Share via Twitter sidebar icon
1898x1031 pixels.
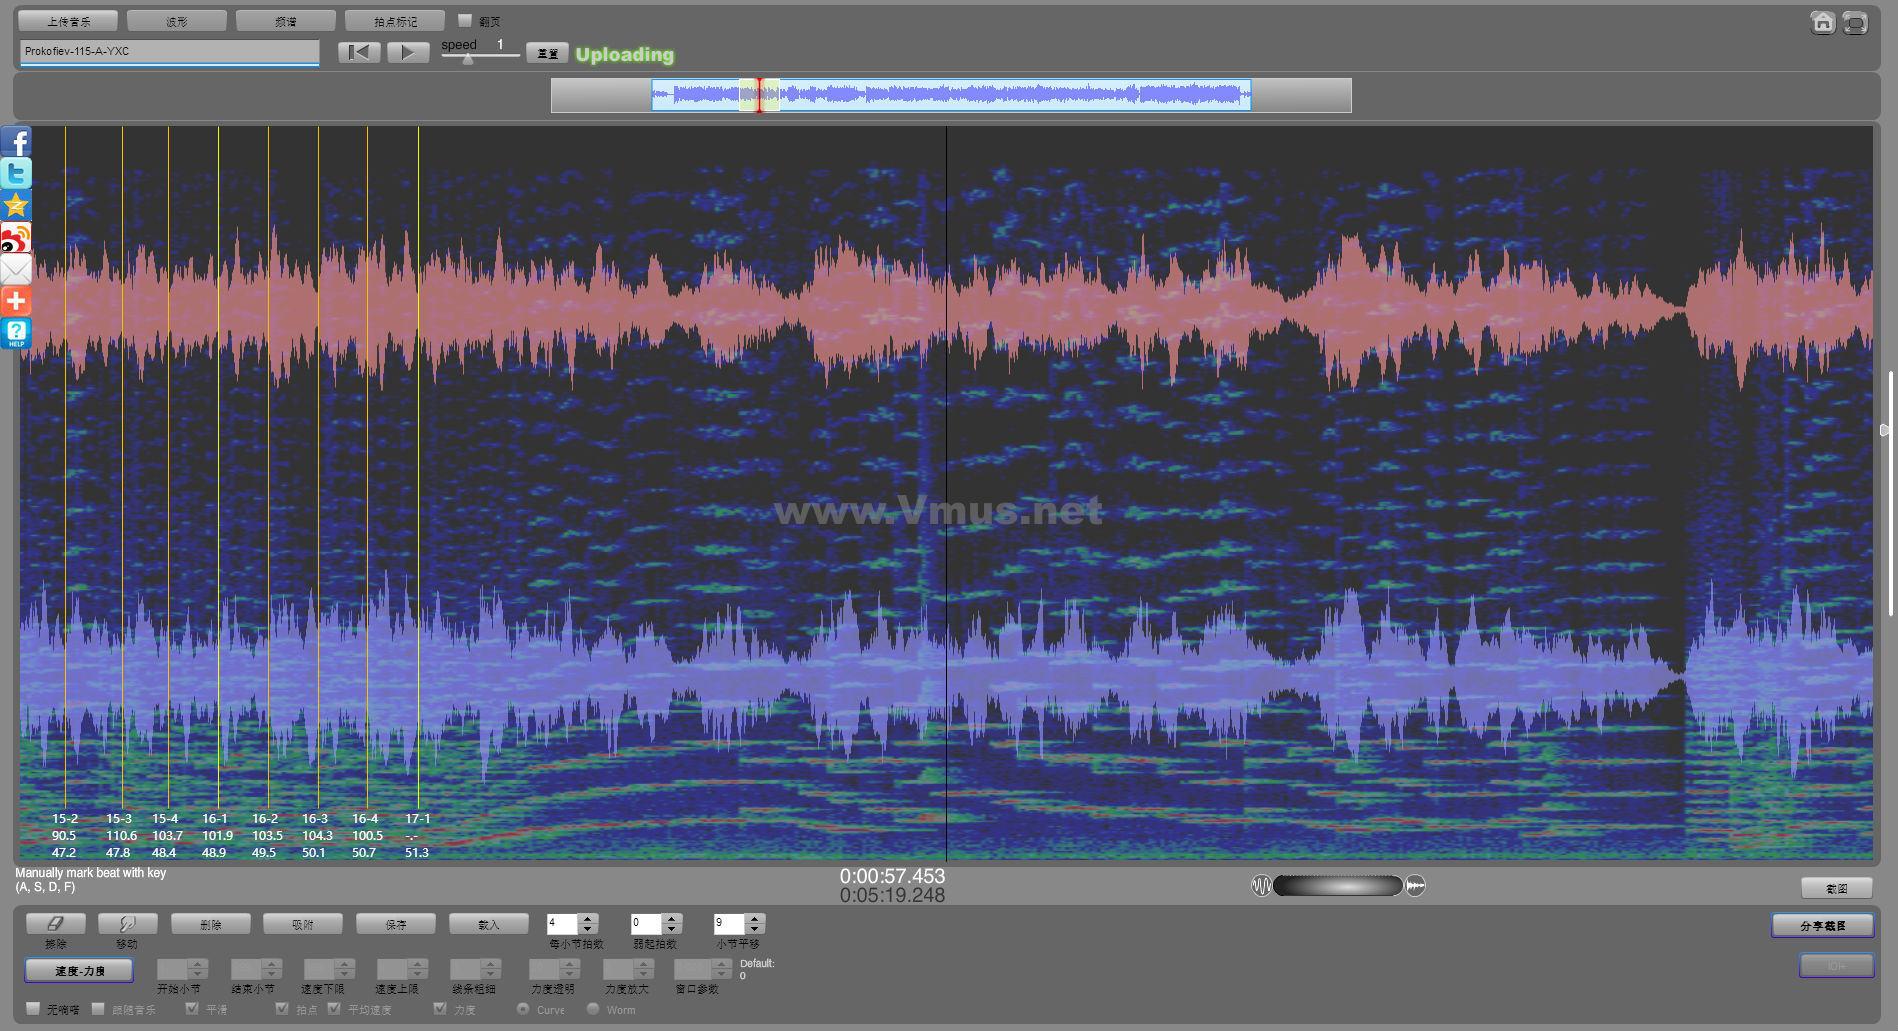coord(16,173)
